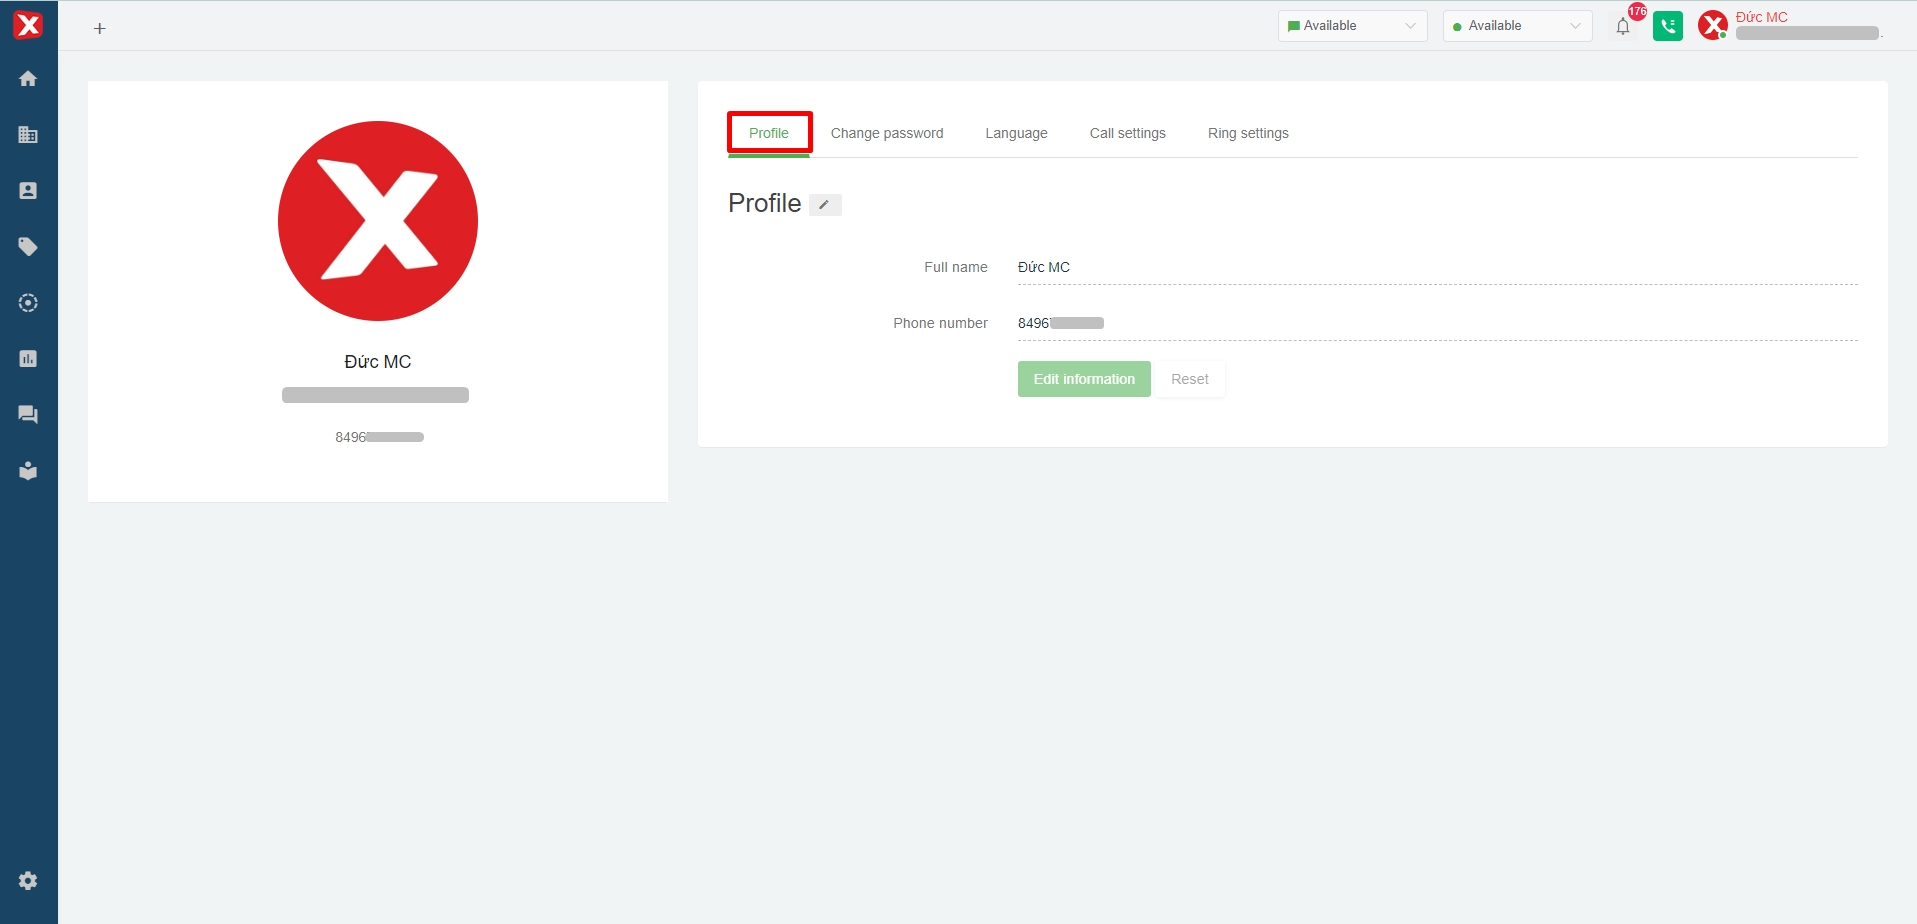Click the pencil edit icon beside Profile
The height and width of the screenshot is (924, 1917).
tap(825, 205)
